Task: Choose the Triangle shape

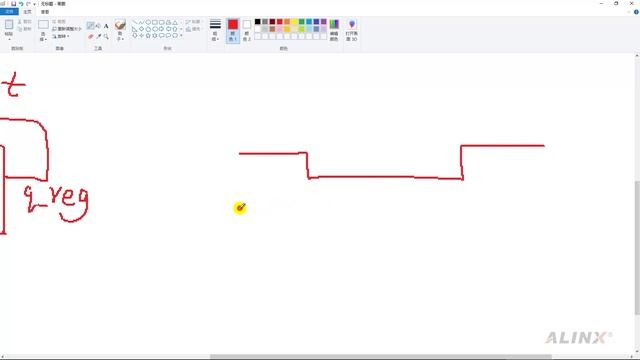Action: (x=175, y=22)
